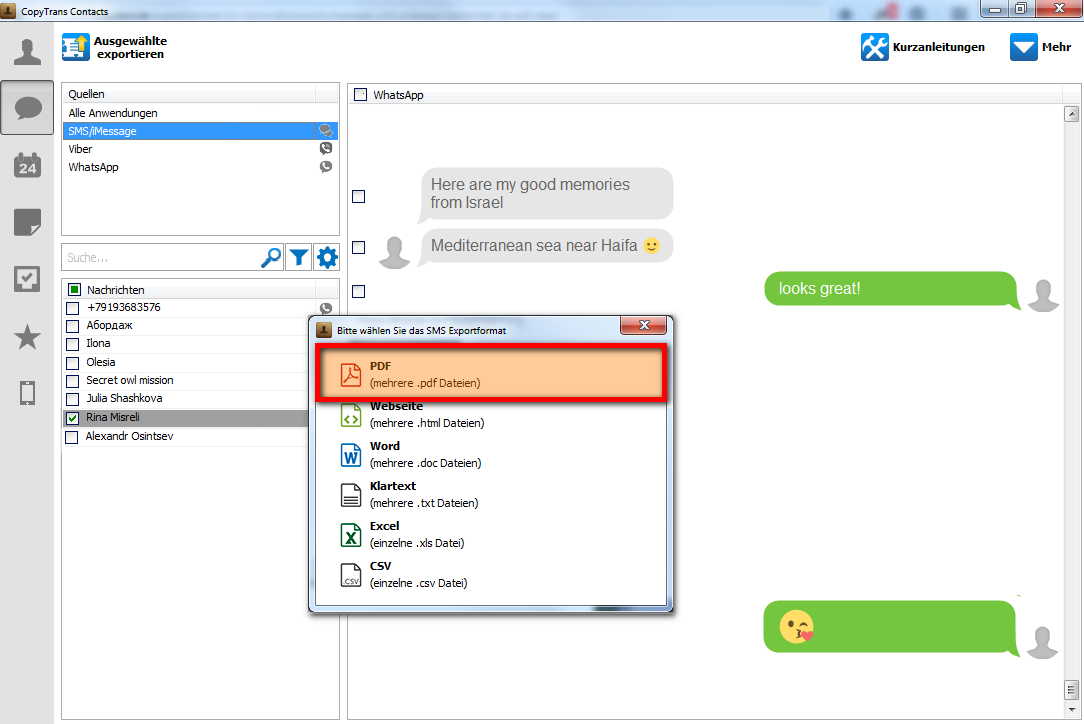Toggle the Nachrichten select-all checkbox
The width and height of the screenshot is (1084, 724).
tap(74, 289)
